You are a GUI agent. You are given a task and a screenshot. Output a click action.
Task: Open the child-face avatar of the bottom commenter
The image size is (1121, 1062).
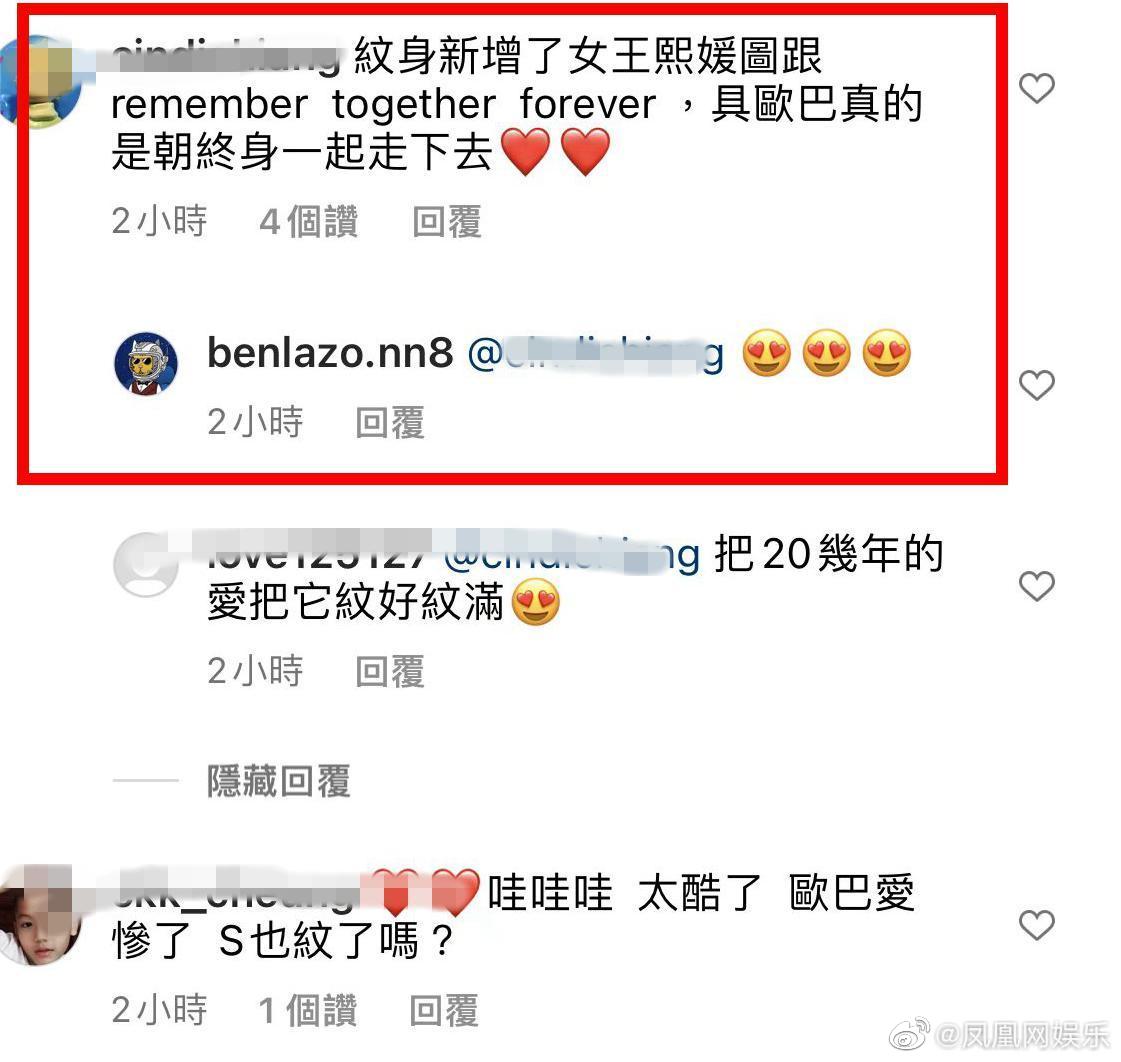39,915
